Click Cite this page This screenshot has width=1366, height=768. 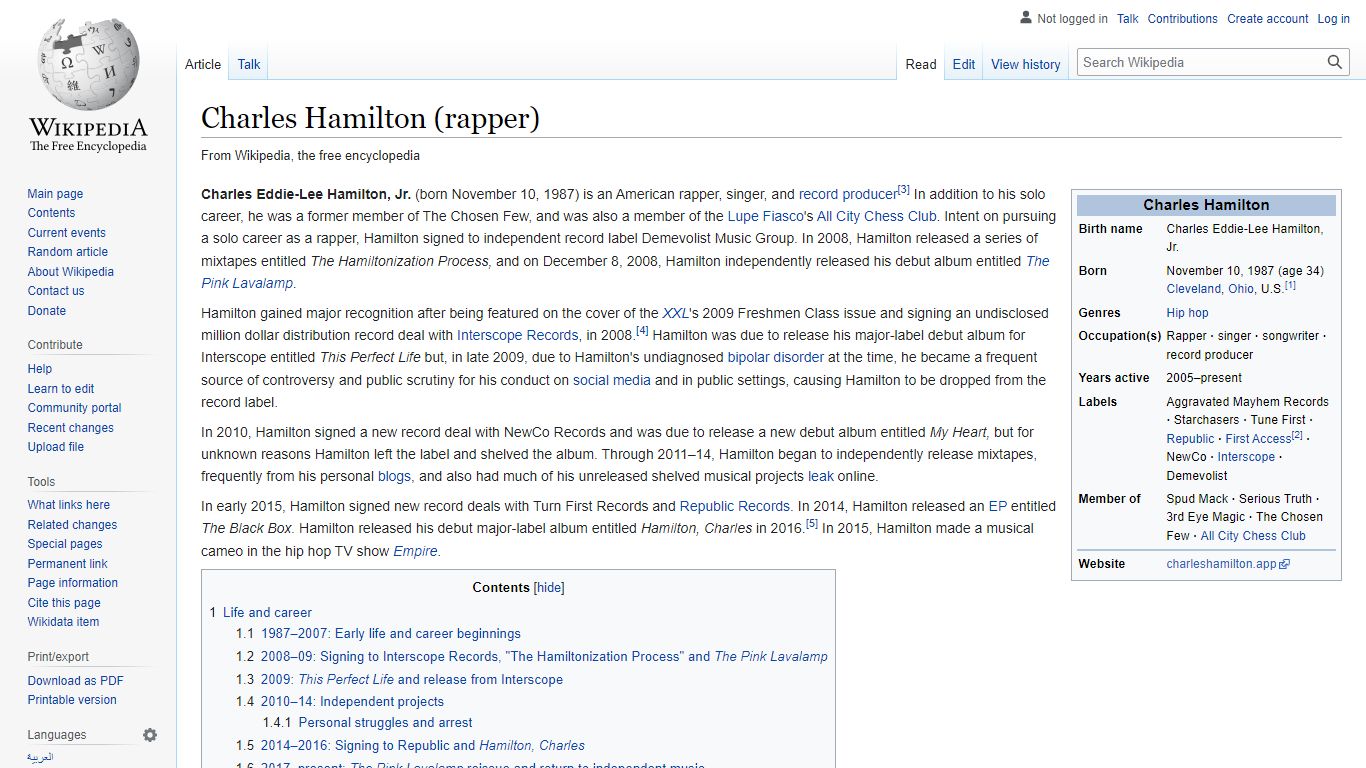coord(64,603)
